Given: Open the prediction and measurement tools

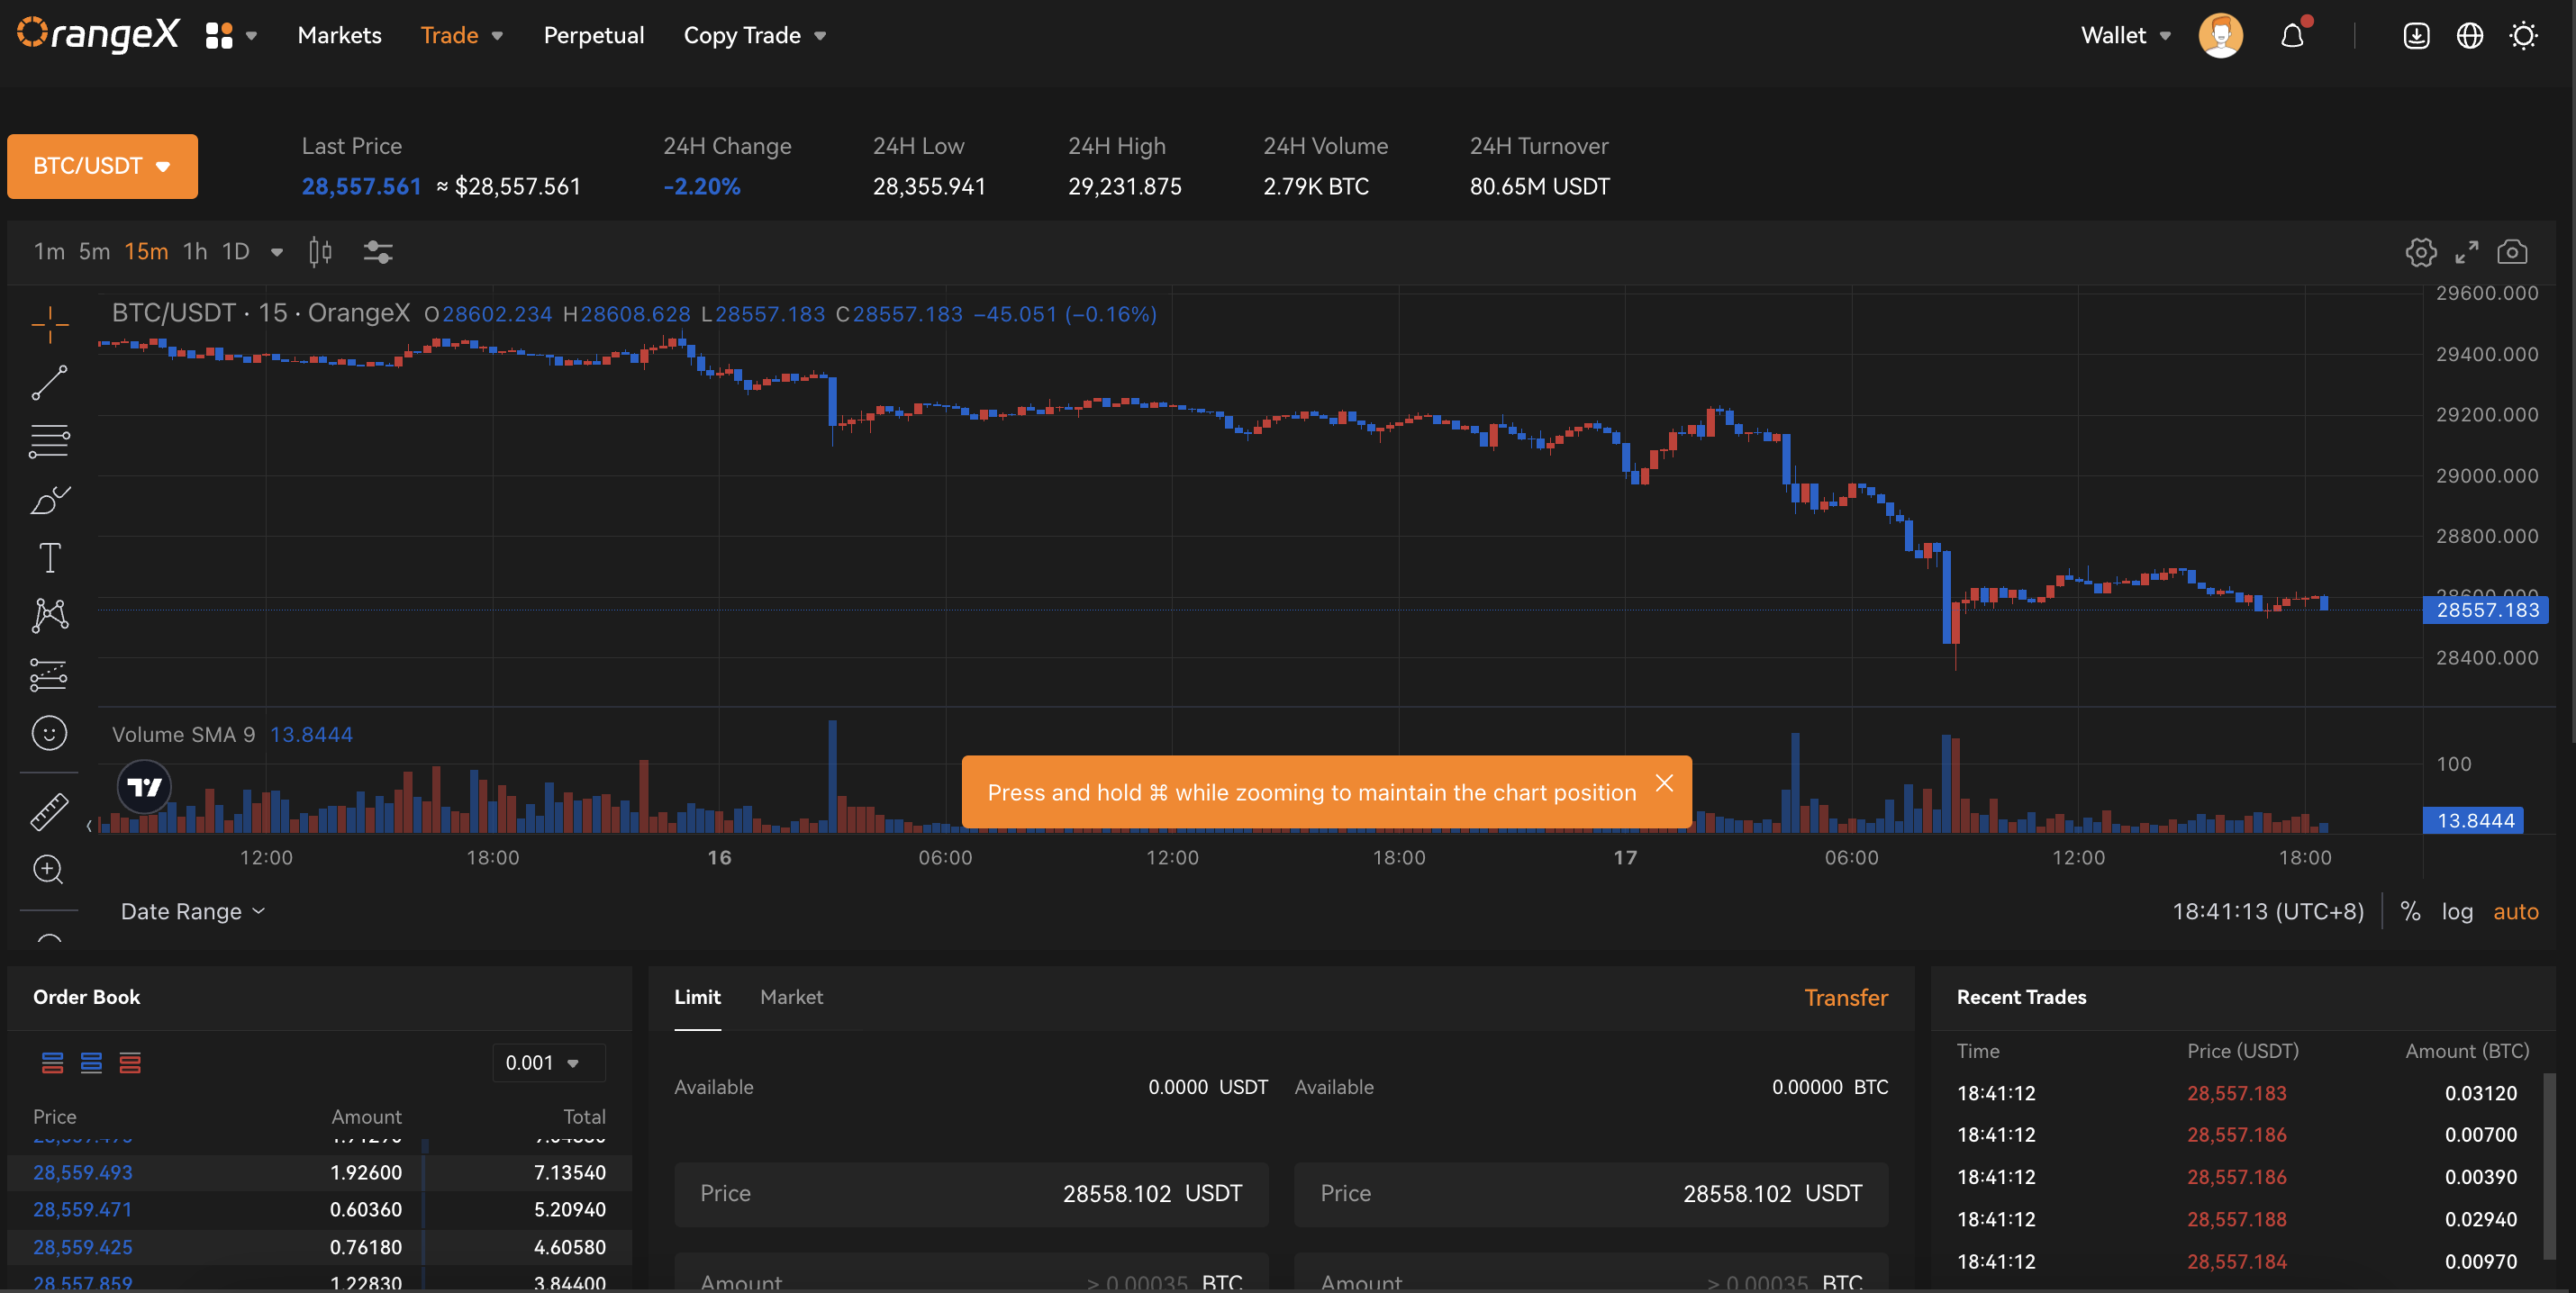Looking at the screenshot, I should point(49,674).
